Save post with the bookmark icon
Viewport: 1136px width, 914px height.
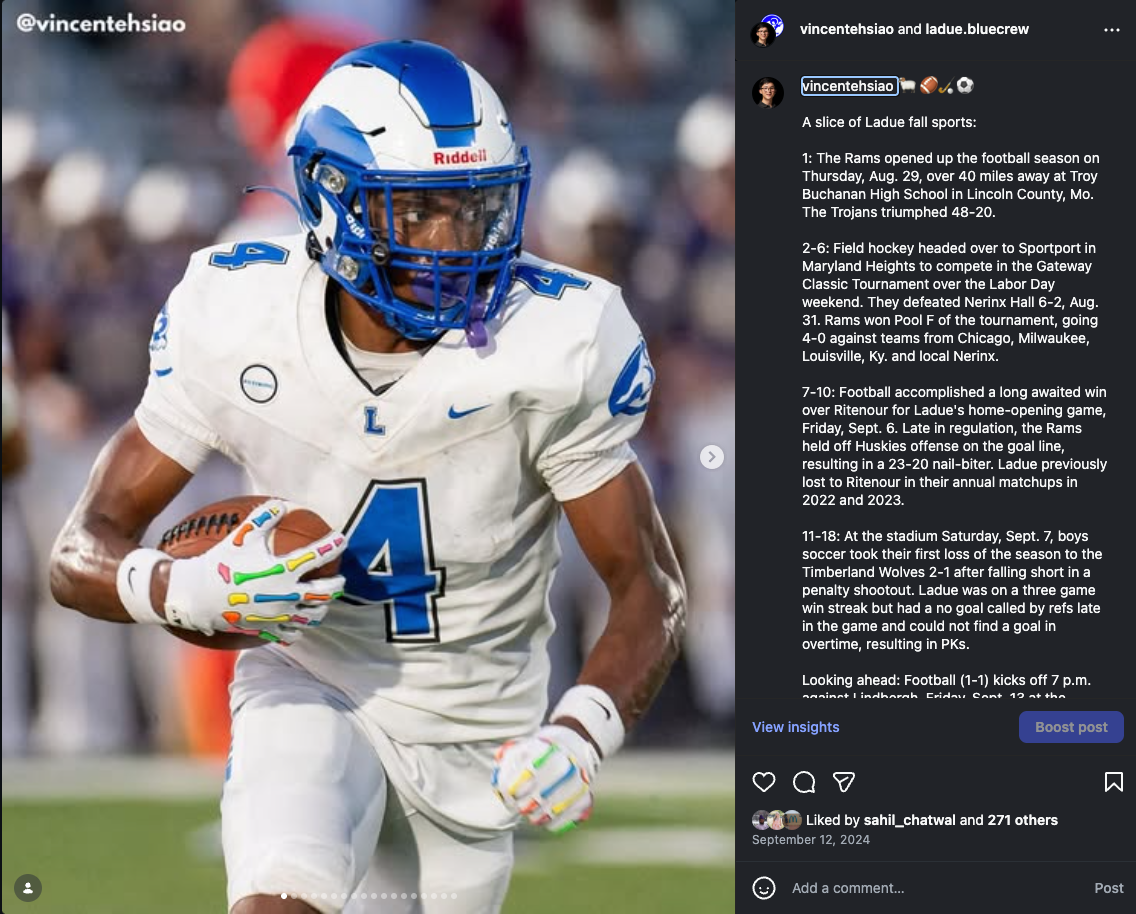pyautogui.click(x=1114, y=782)
